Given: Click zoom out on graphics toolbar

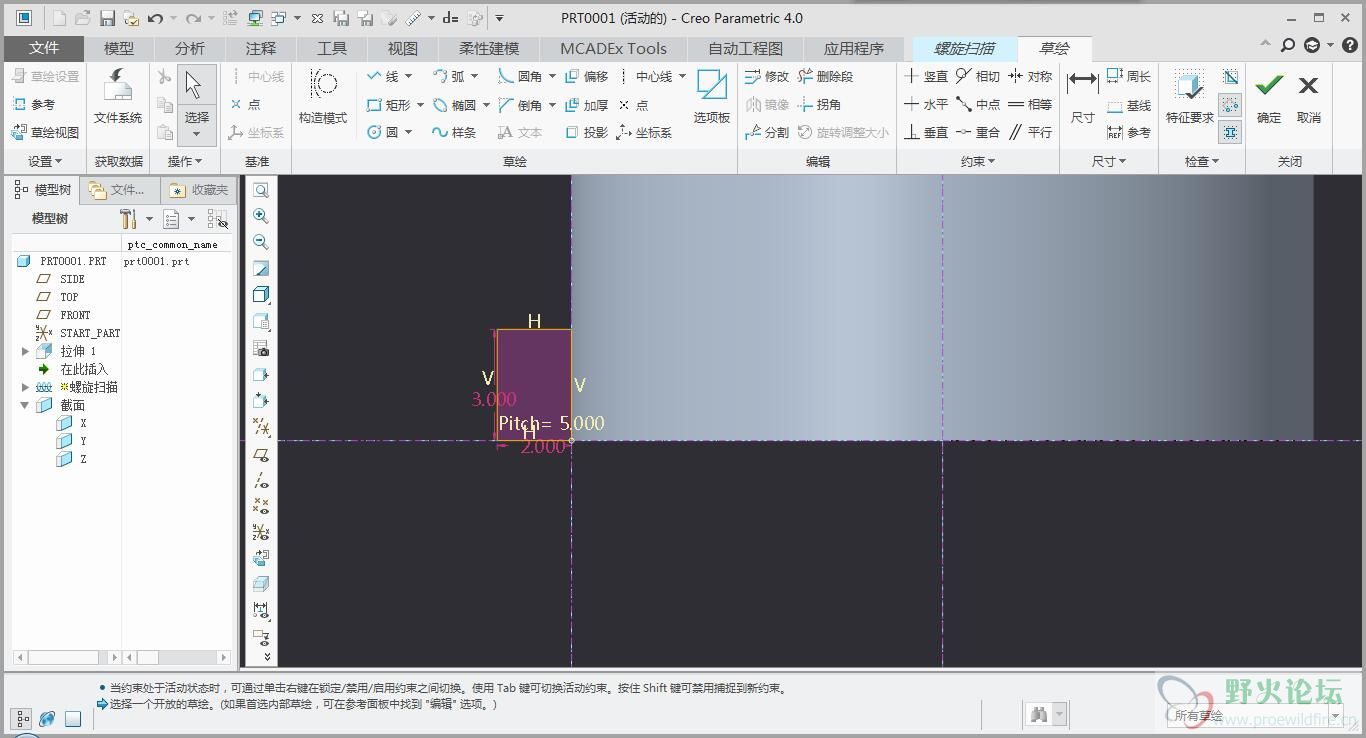Looking at the screenshot, I should pyautogui.click(x=261, y=241).
